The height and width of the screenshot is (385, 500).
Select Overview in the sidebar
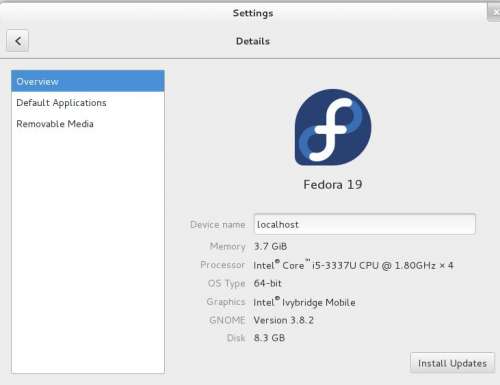[88, 81]
